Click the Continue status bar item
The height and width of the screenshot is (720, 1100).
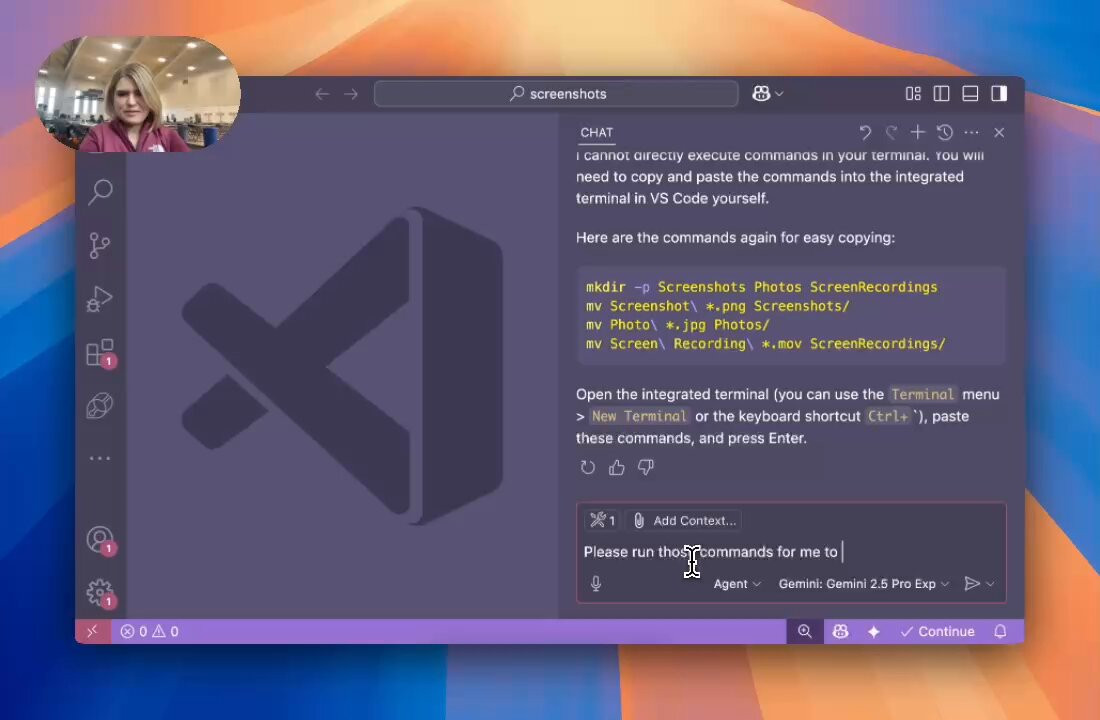(x=938, y=632)
